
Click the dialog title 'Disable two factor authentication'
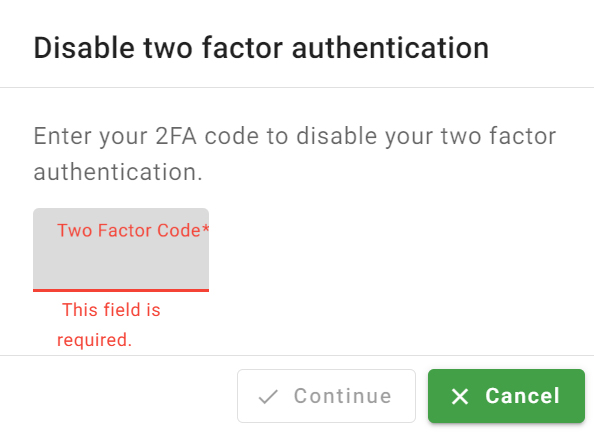pyautogui.click(x=261, y=48)
